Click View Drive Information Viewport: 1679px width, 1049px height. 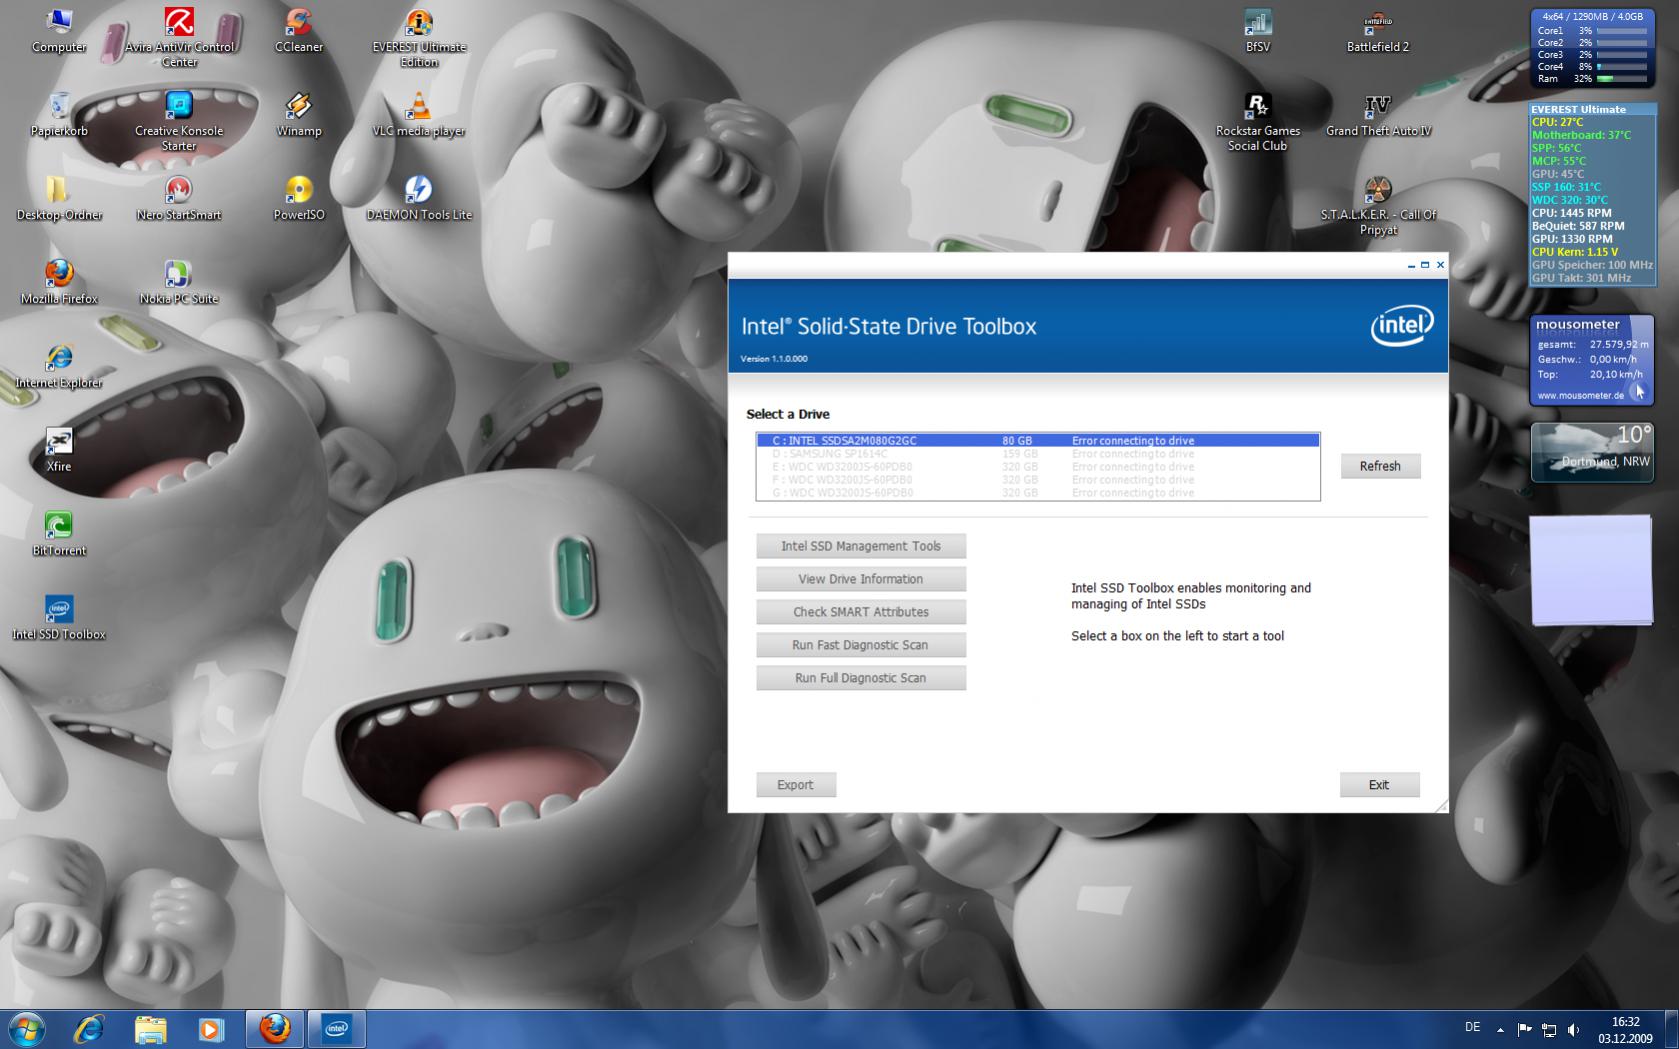(861, 579)
